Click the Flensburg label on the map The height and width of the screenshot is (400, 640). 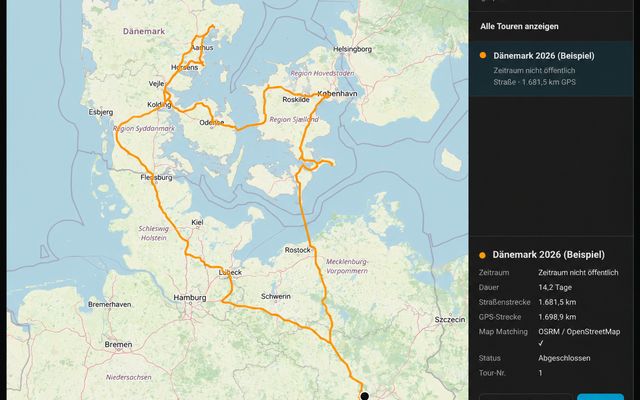tap(156, 178)
